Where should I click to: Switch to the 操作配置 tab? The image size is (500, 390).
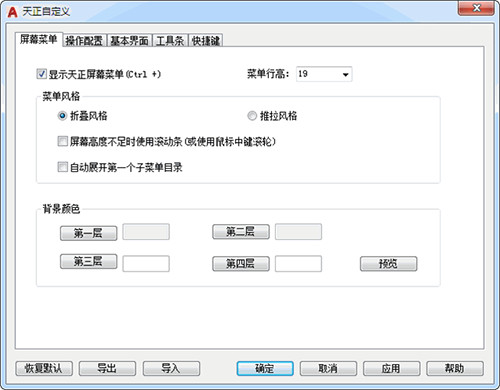click(x=84, y=41)
